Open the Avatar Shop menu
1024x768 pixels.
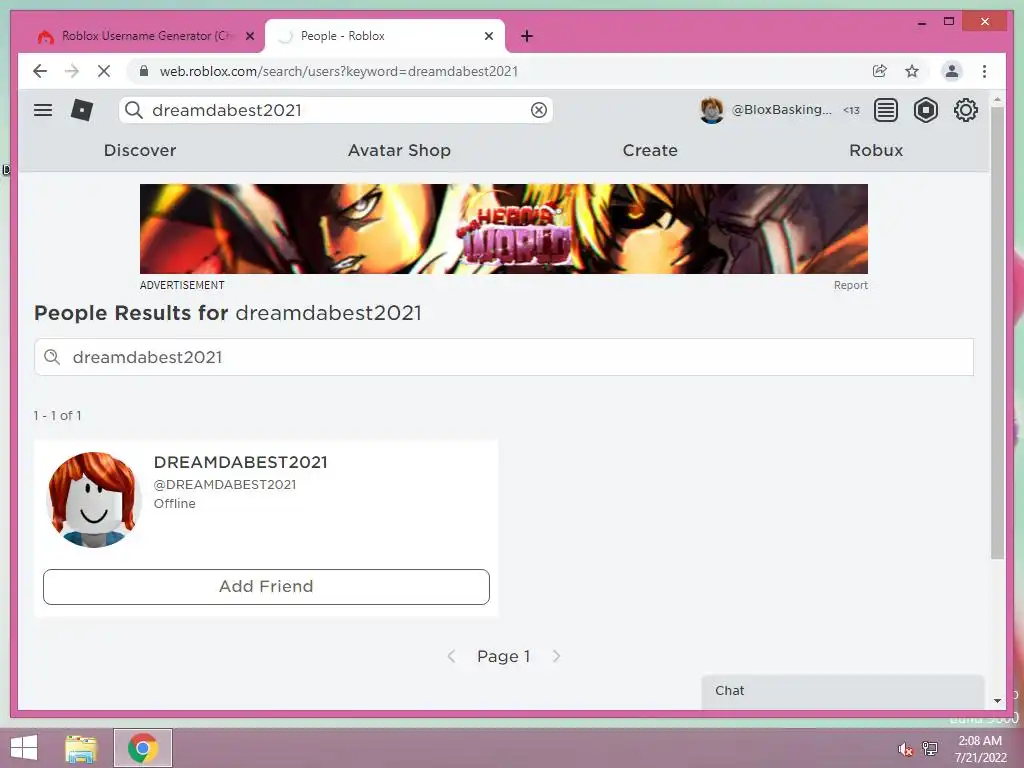(x=399, y=150)
